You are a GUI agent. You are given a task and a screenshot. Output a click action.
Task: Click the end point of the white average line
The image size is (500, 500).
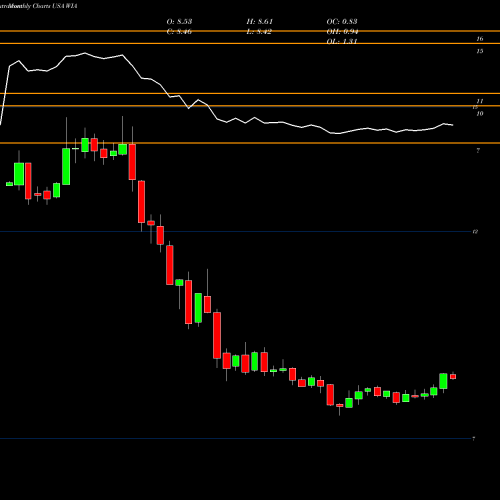coord(453,125)
